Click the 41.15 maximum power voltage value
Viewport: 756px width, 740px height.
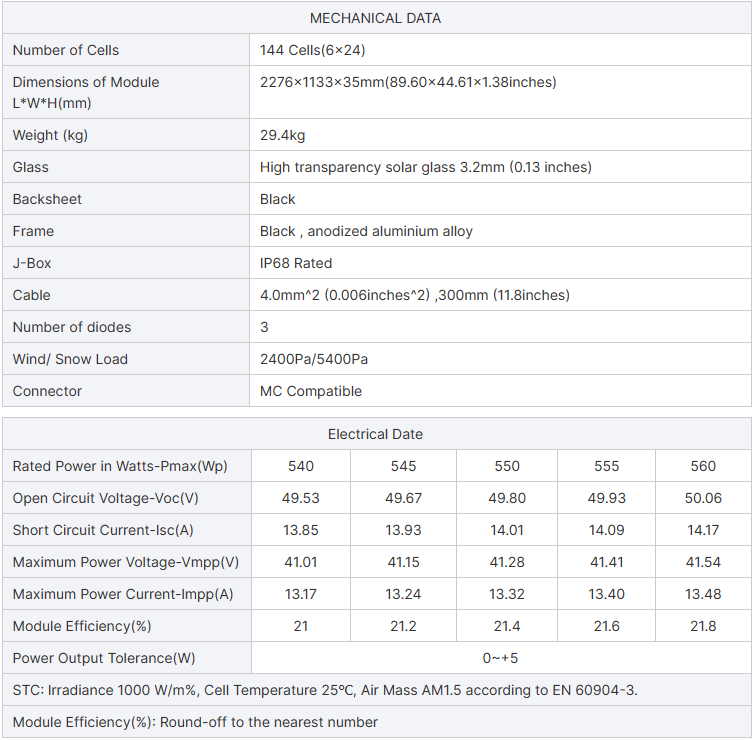coord(404,562)
